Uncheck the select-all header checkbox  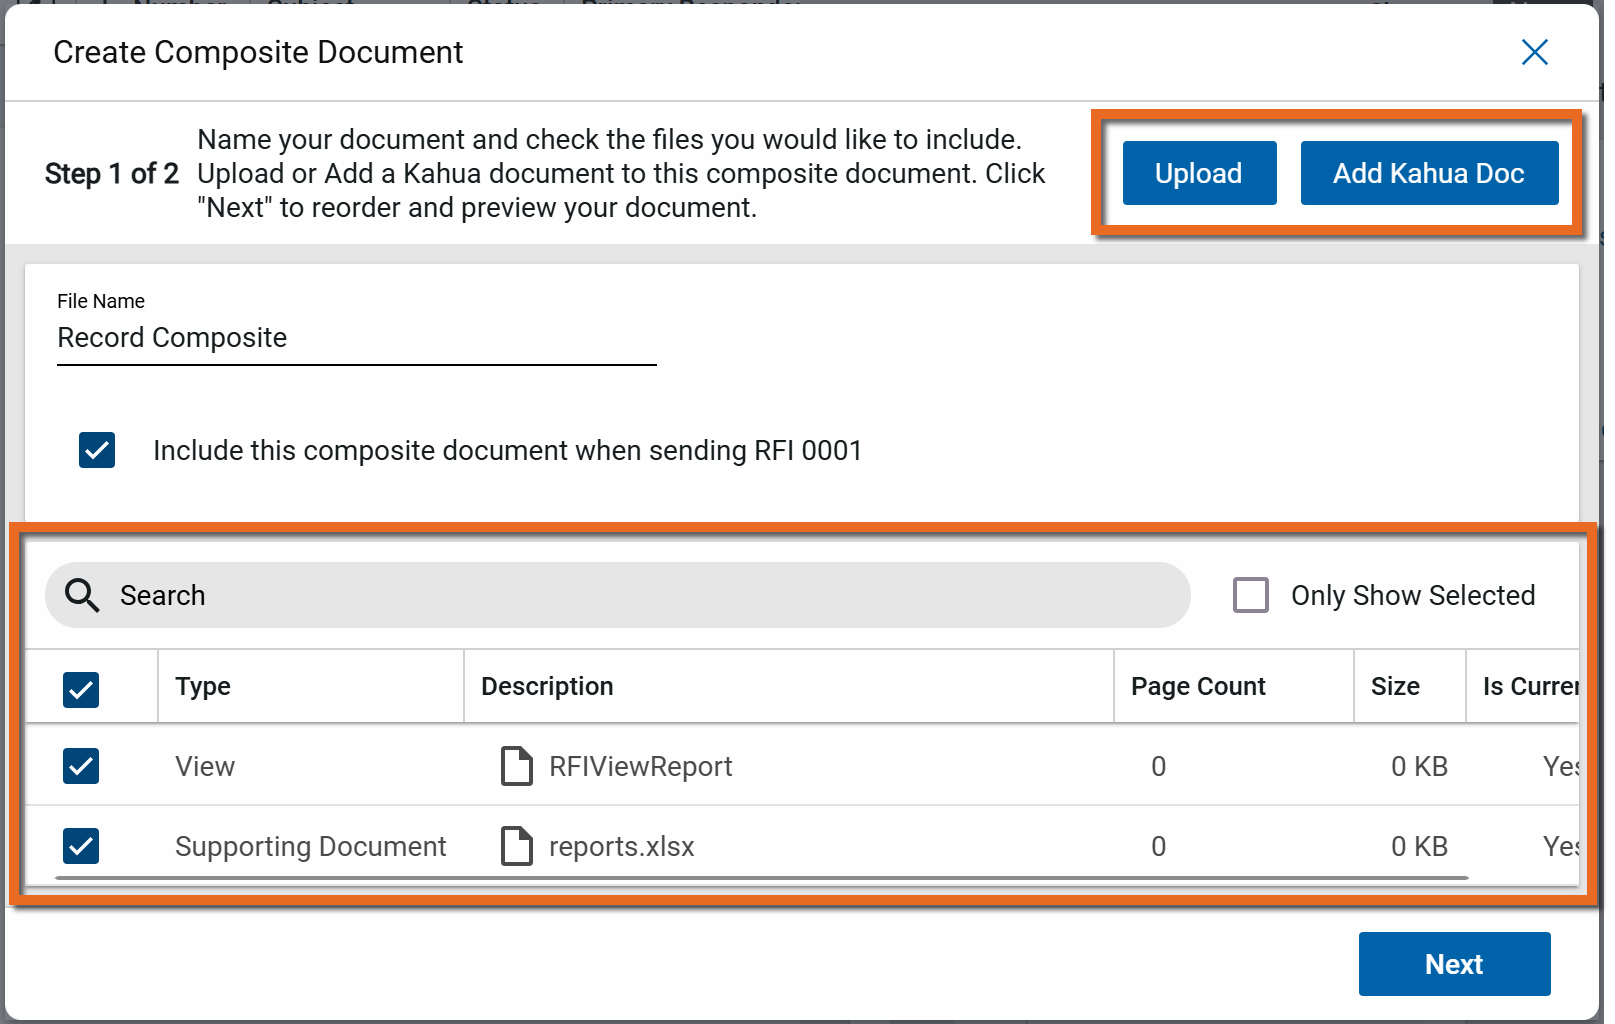[x=81, y=689]
